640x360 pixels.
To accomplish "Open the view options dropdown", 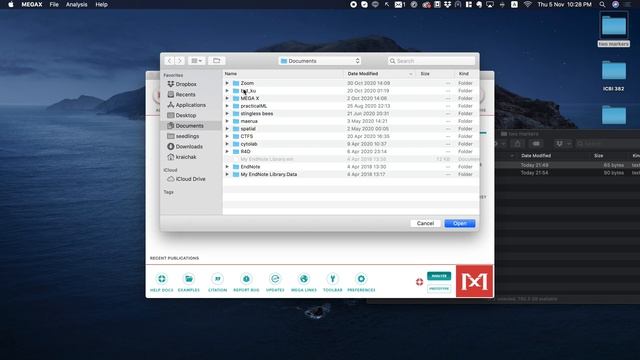I will pos(196,61).
